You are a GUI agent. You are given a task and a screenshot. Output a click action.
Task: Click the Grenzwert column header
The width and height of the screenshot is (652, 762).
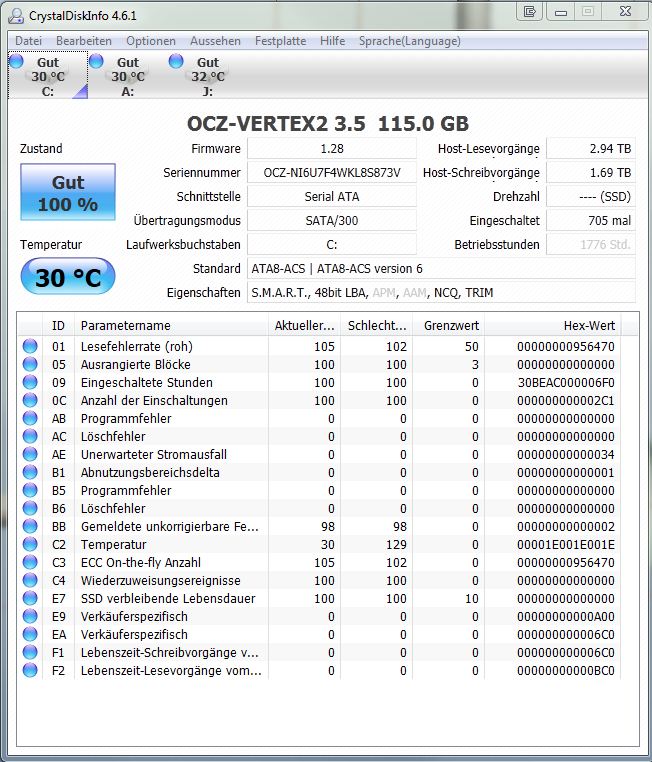(x=449, y=326)
